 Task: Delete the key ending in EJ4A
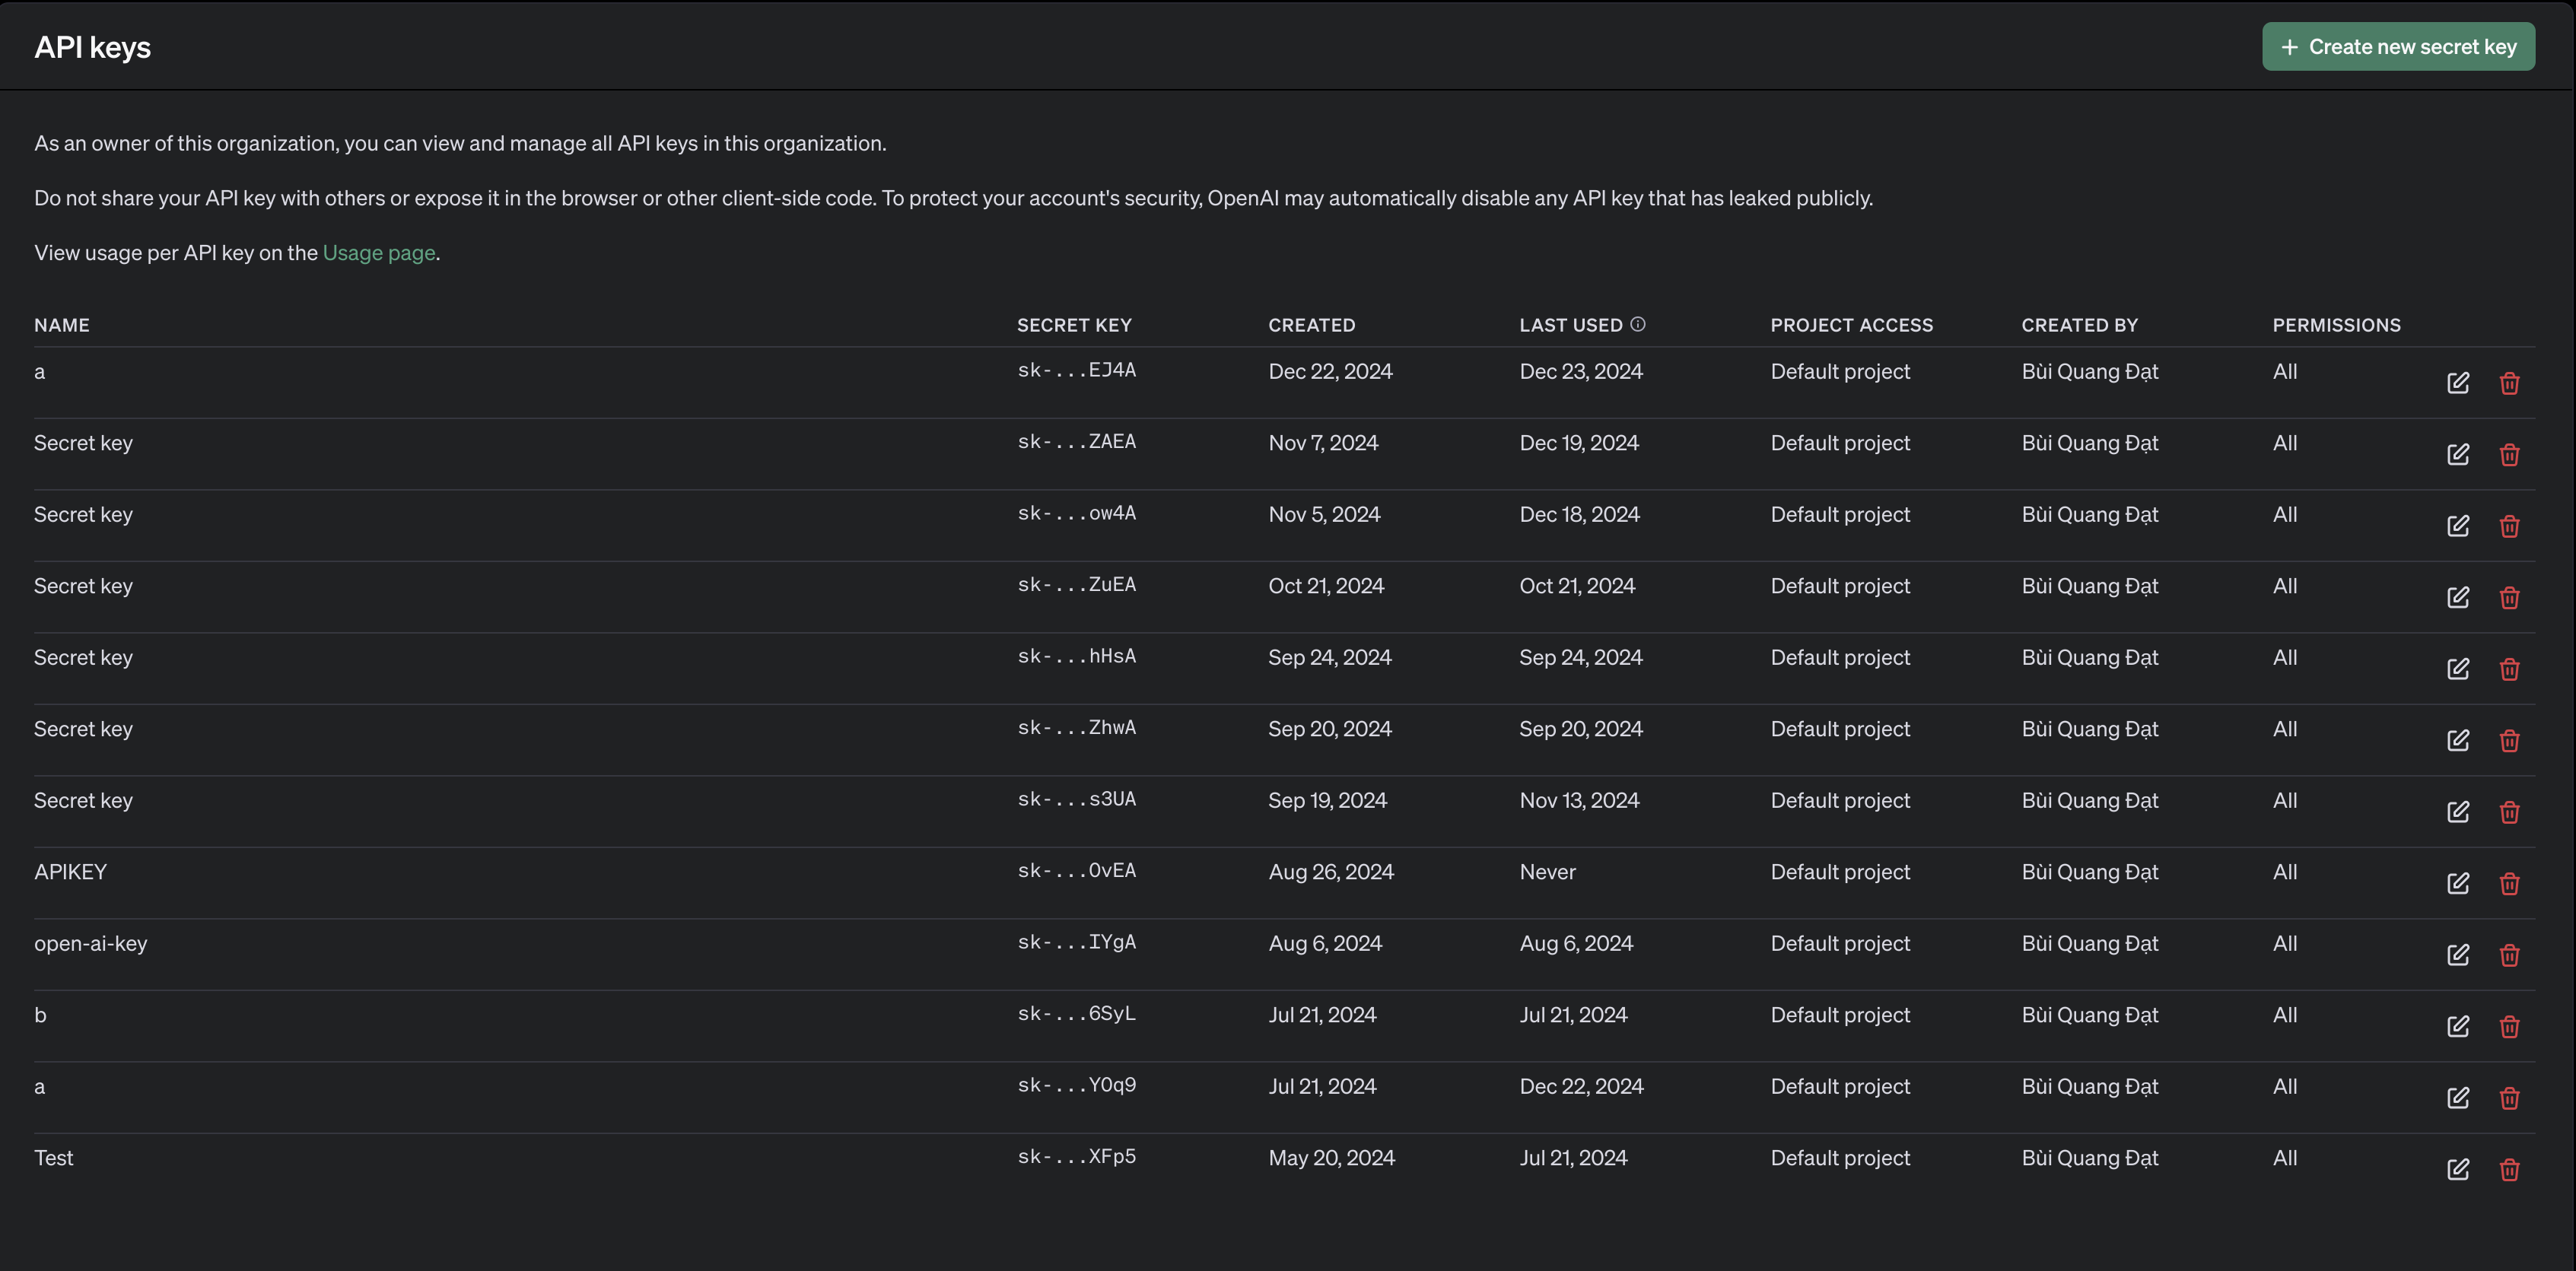coord(2509,383)
